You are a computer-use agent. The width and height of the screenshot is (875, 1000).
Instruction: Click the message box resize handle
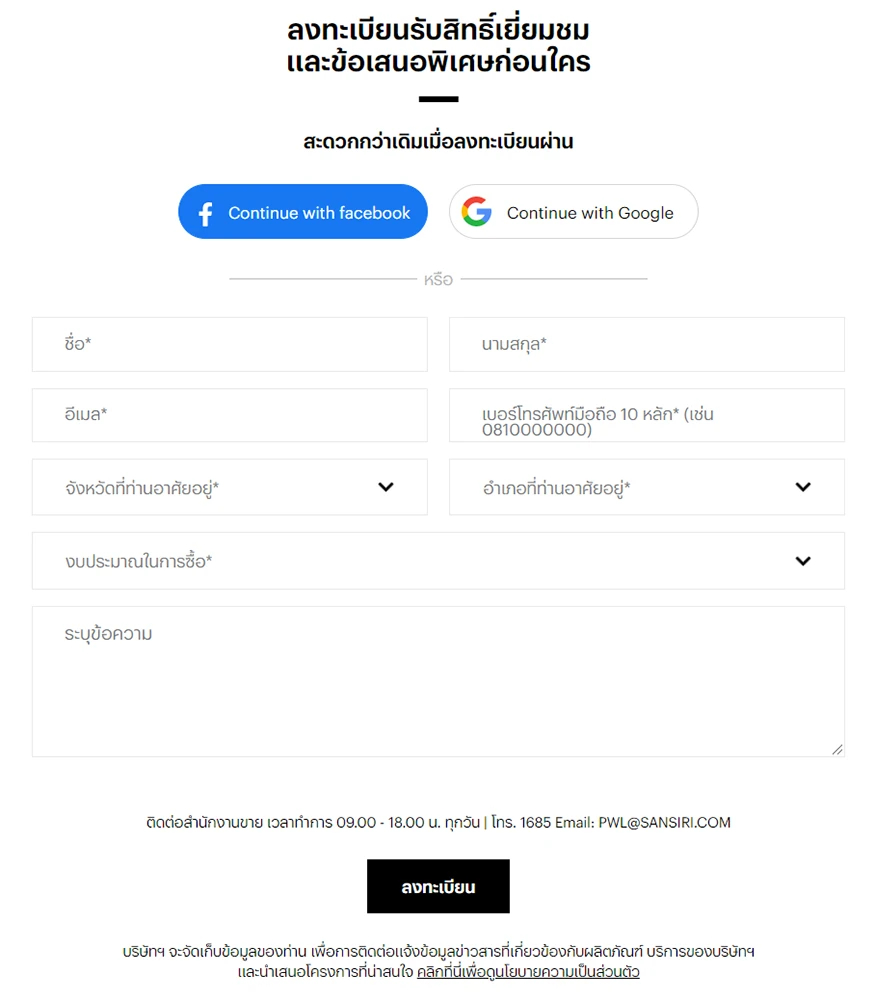coord(837,749)
